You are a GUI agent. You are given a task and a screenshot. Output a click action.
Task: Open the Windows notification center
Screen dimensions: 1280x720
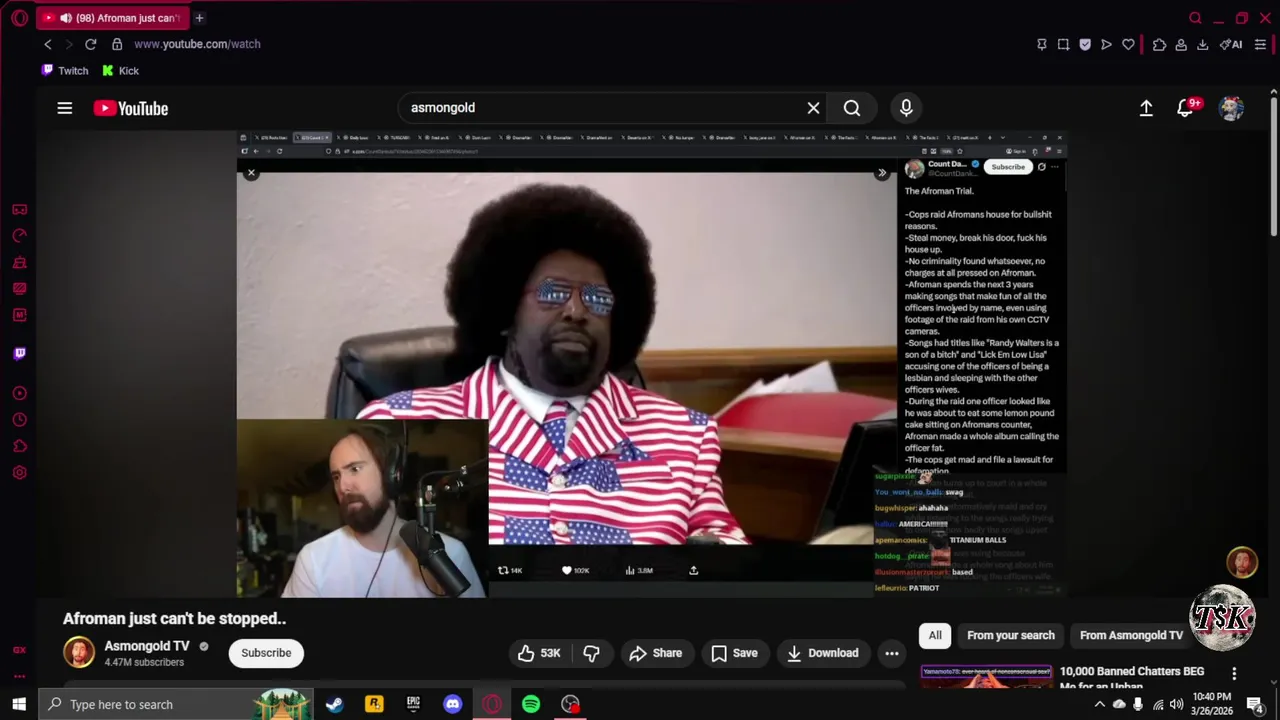[x=1256, y=704]
